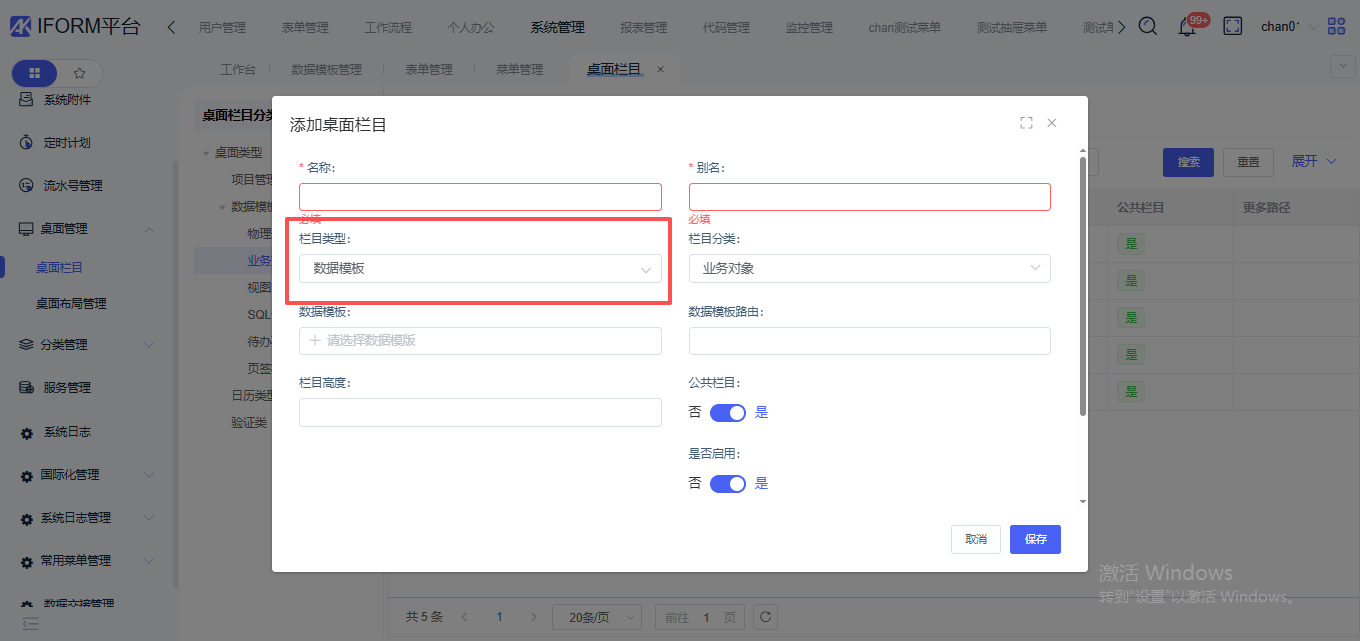This screenshot has width=1360, height=641.
Task: Click the refresh icon in pagination bar
Action: [764, 617]
